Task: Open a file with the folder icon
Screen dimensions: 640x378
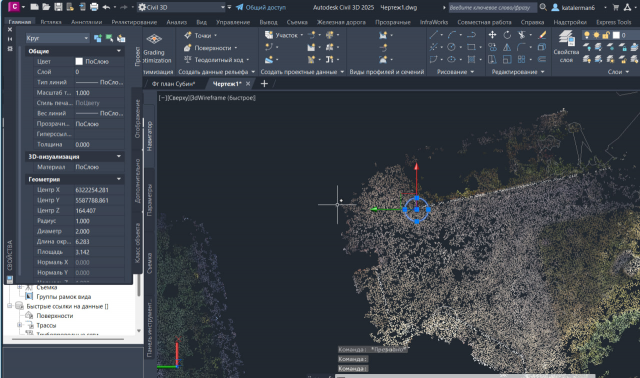Action: pyautogui.click(x=46, y=7)
